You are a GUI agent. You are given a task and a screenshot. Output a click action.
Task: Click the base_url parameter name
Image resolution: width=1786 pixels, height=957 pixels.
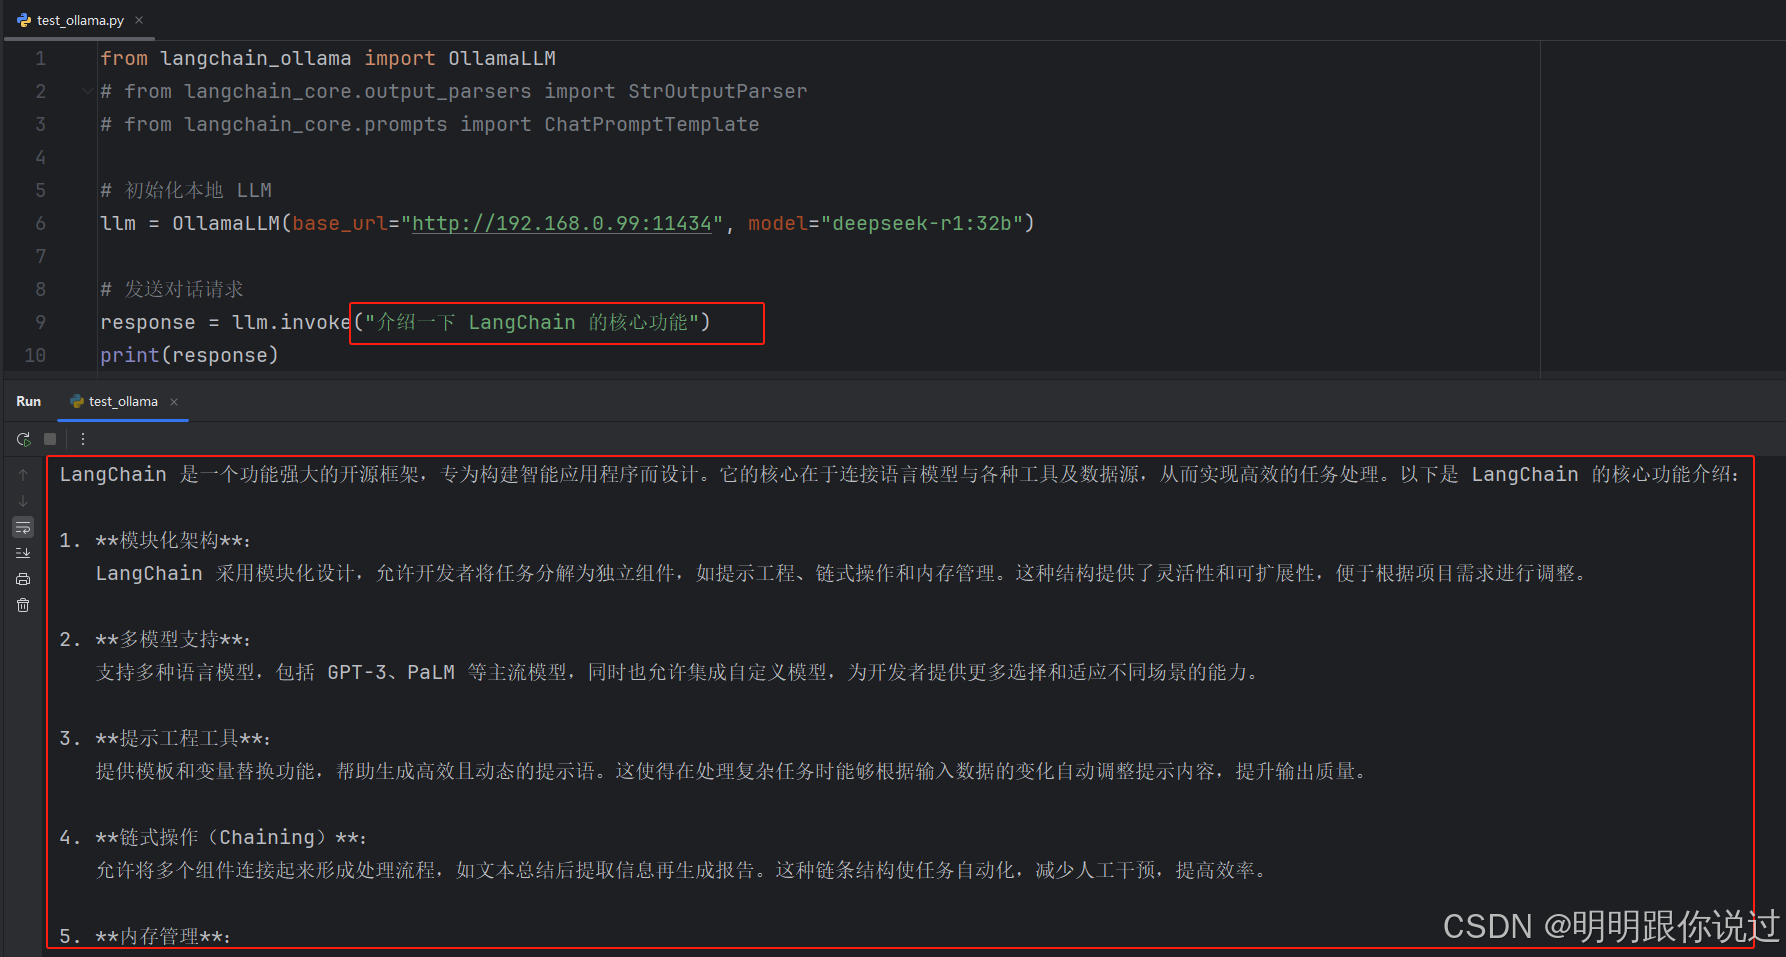point(340,223)
